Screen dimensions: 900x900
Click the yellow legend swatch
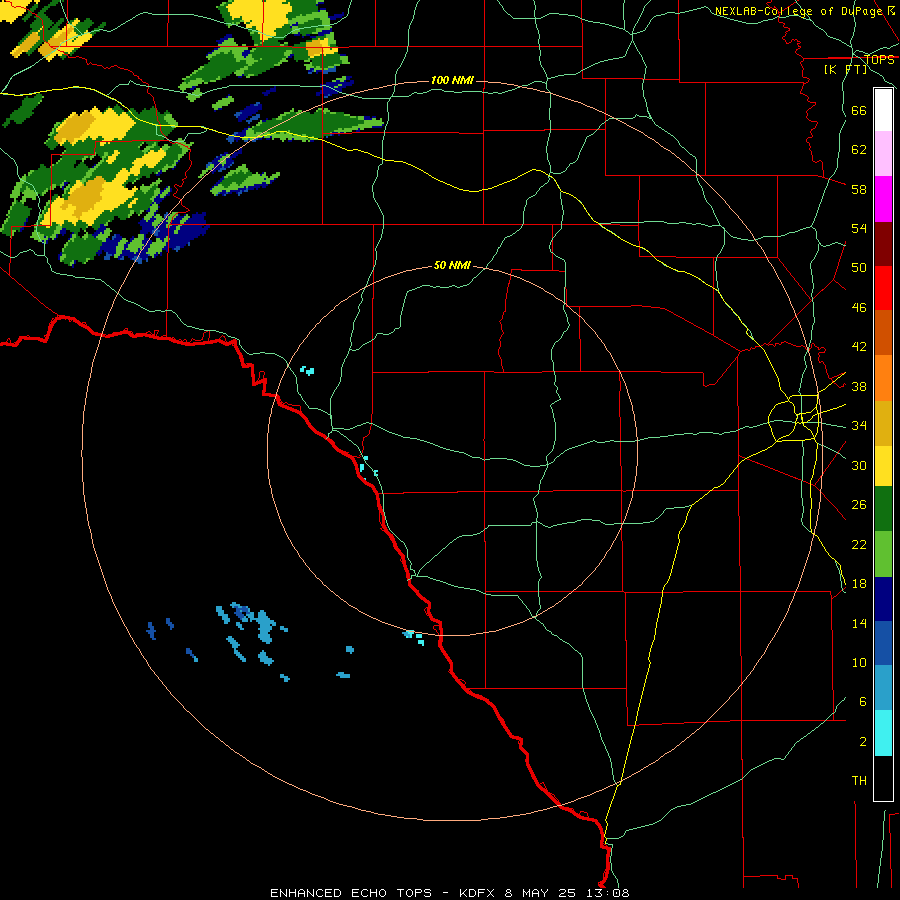(x=883, y=466)
